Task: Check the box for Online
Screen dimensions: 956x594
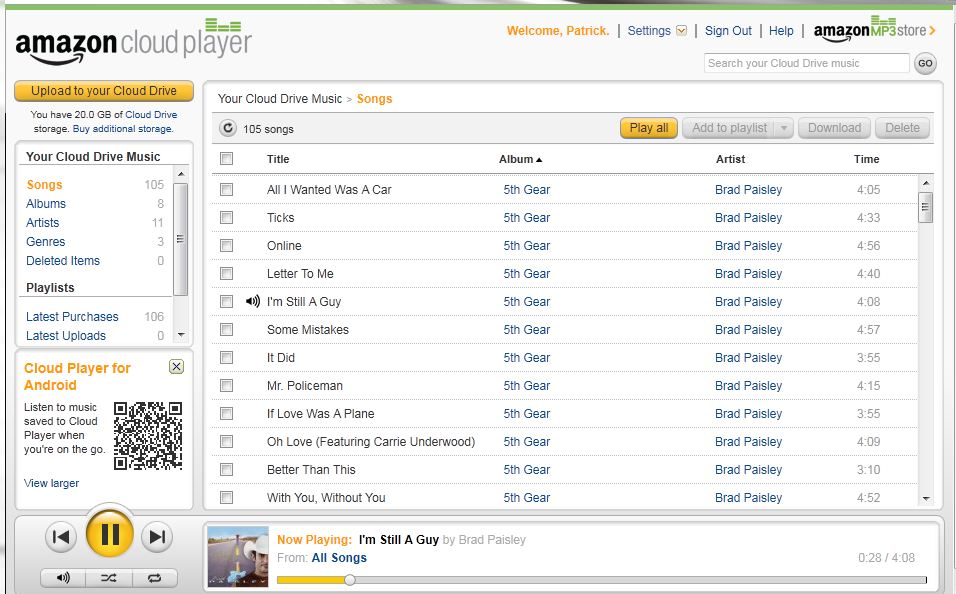Action: [x=226, y=246]
